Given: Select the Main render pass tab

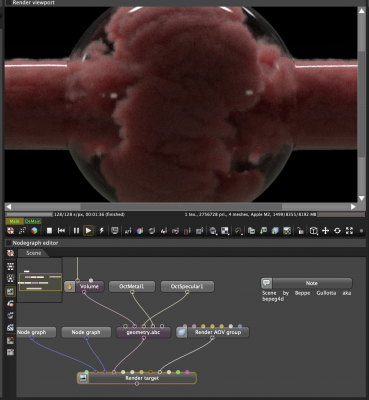Looking at the screenshot, I should [14, 221].
